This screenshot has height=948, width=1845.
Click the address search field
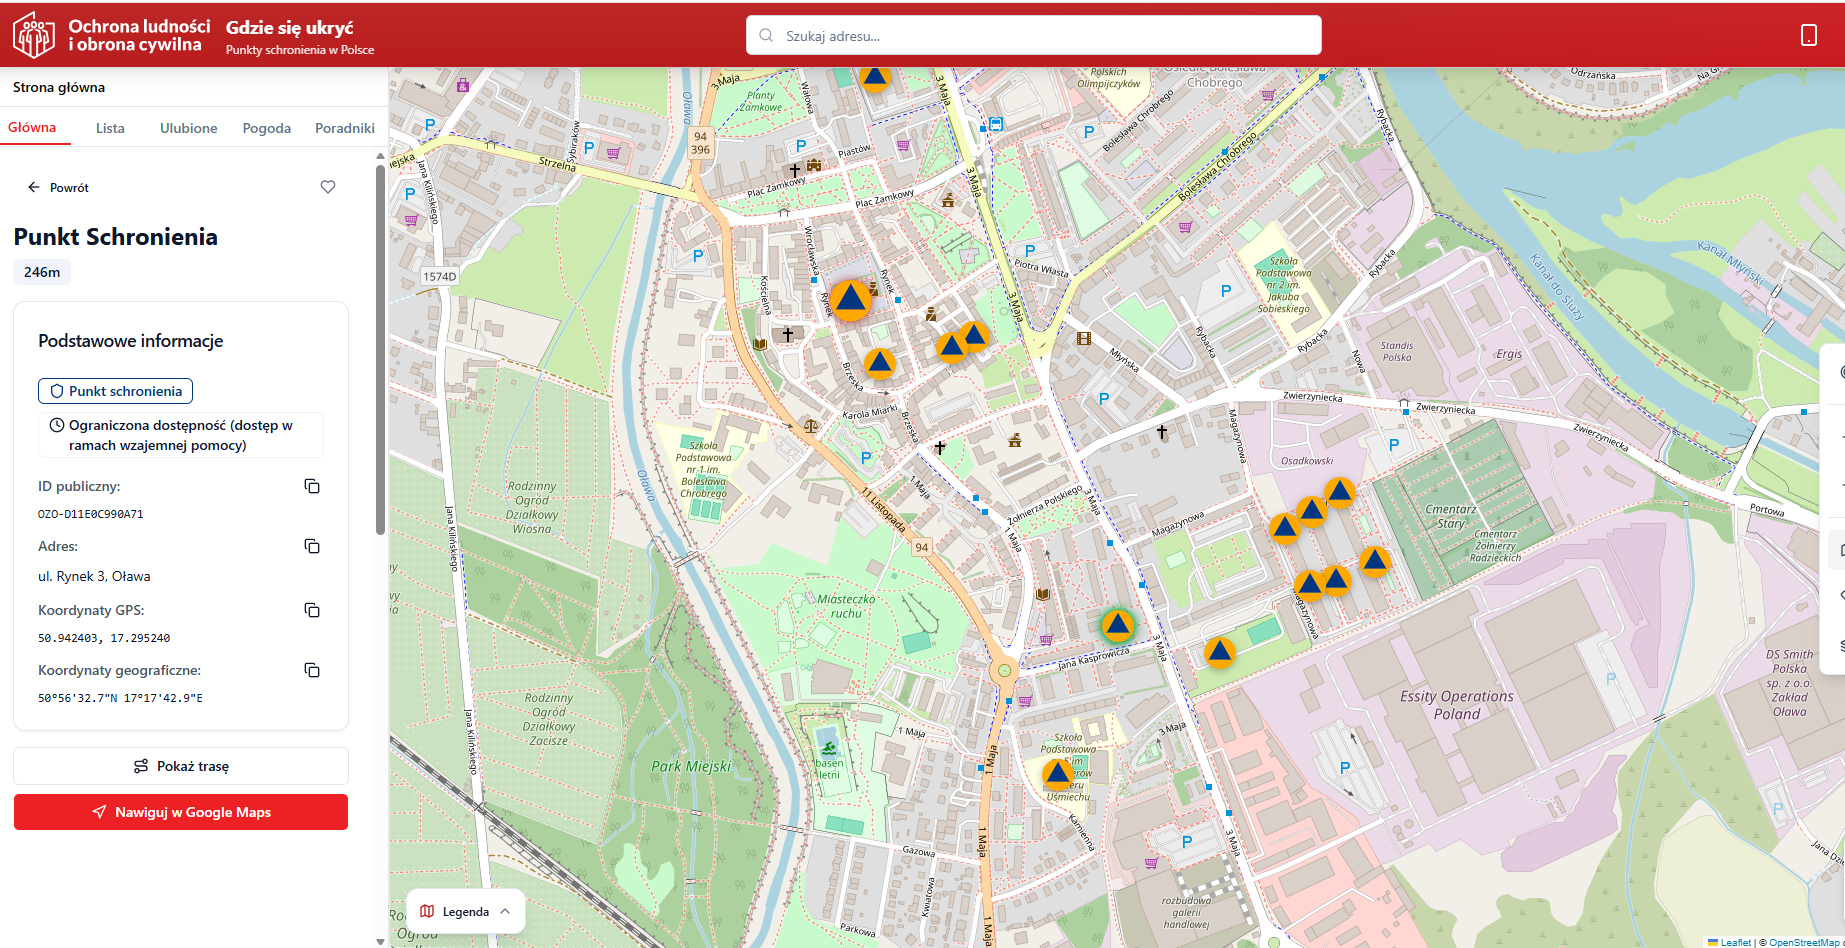(1034, 35)
